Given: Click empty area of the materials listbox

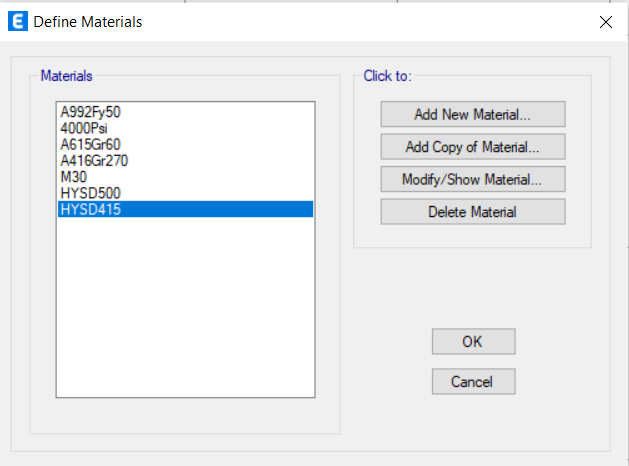Looking at the screenshot, I should (185, 307).
